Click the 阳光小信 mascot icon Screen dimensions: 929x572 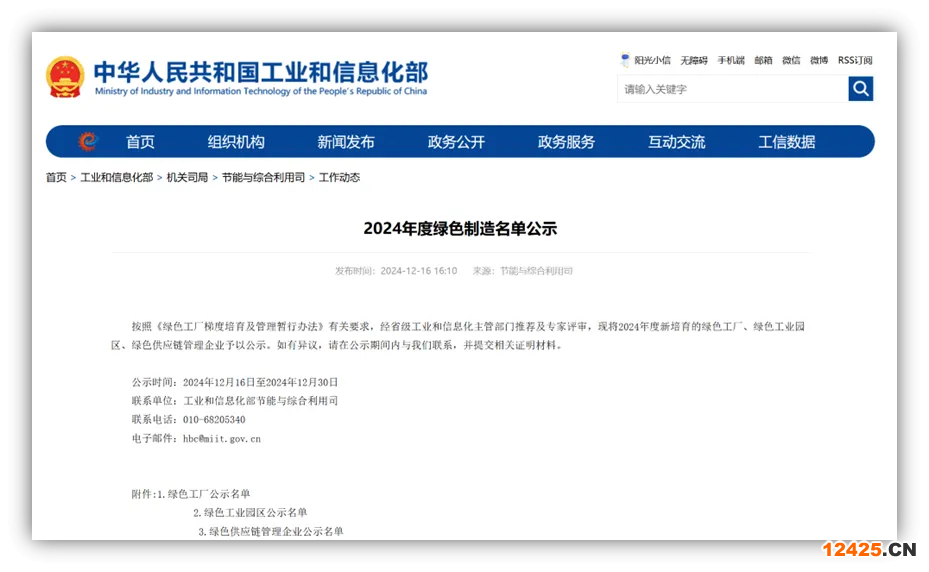(x=624, y=60)
